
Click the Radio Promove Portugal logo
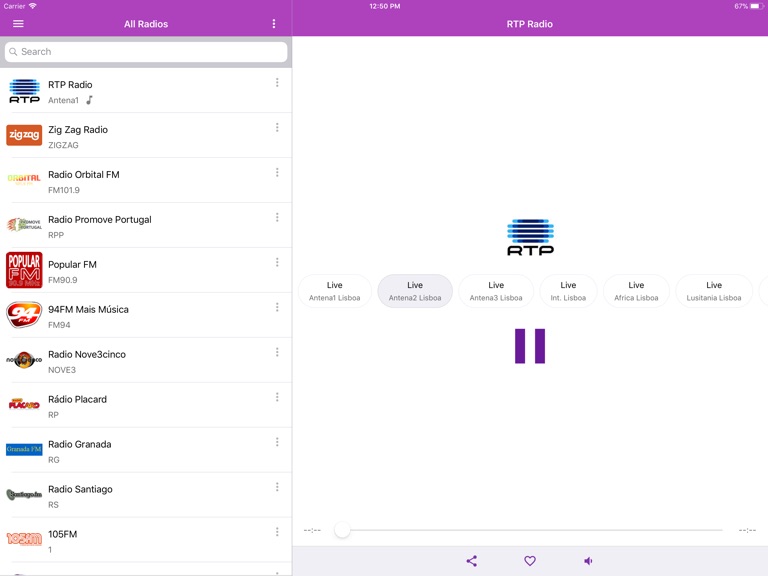[x=24, y=225]
